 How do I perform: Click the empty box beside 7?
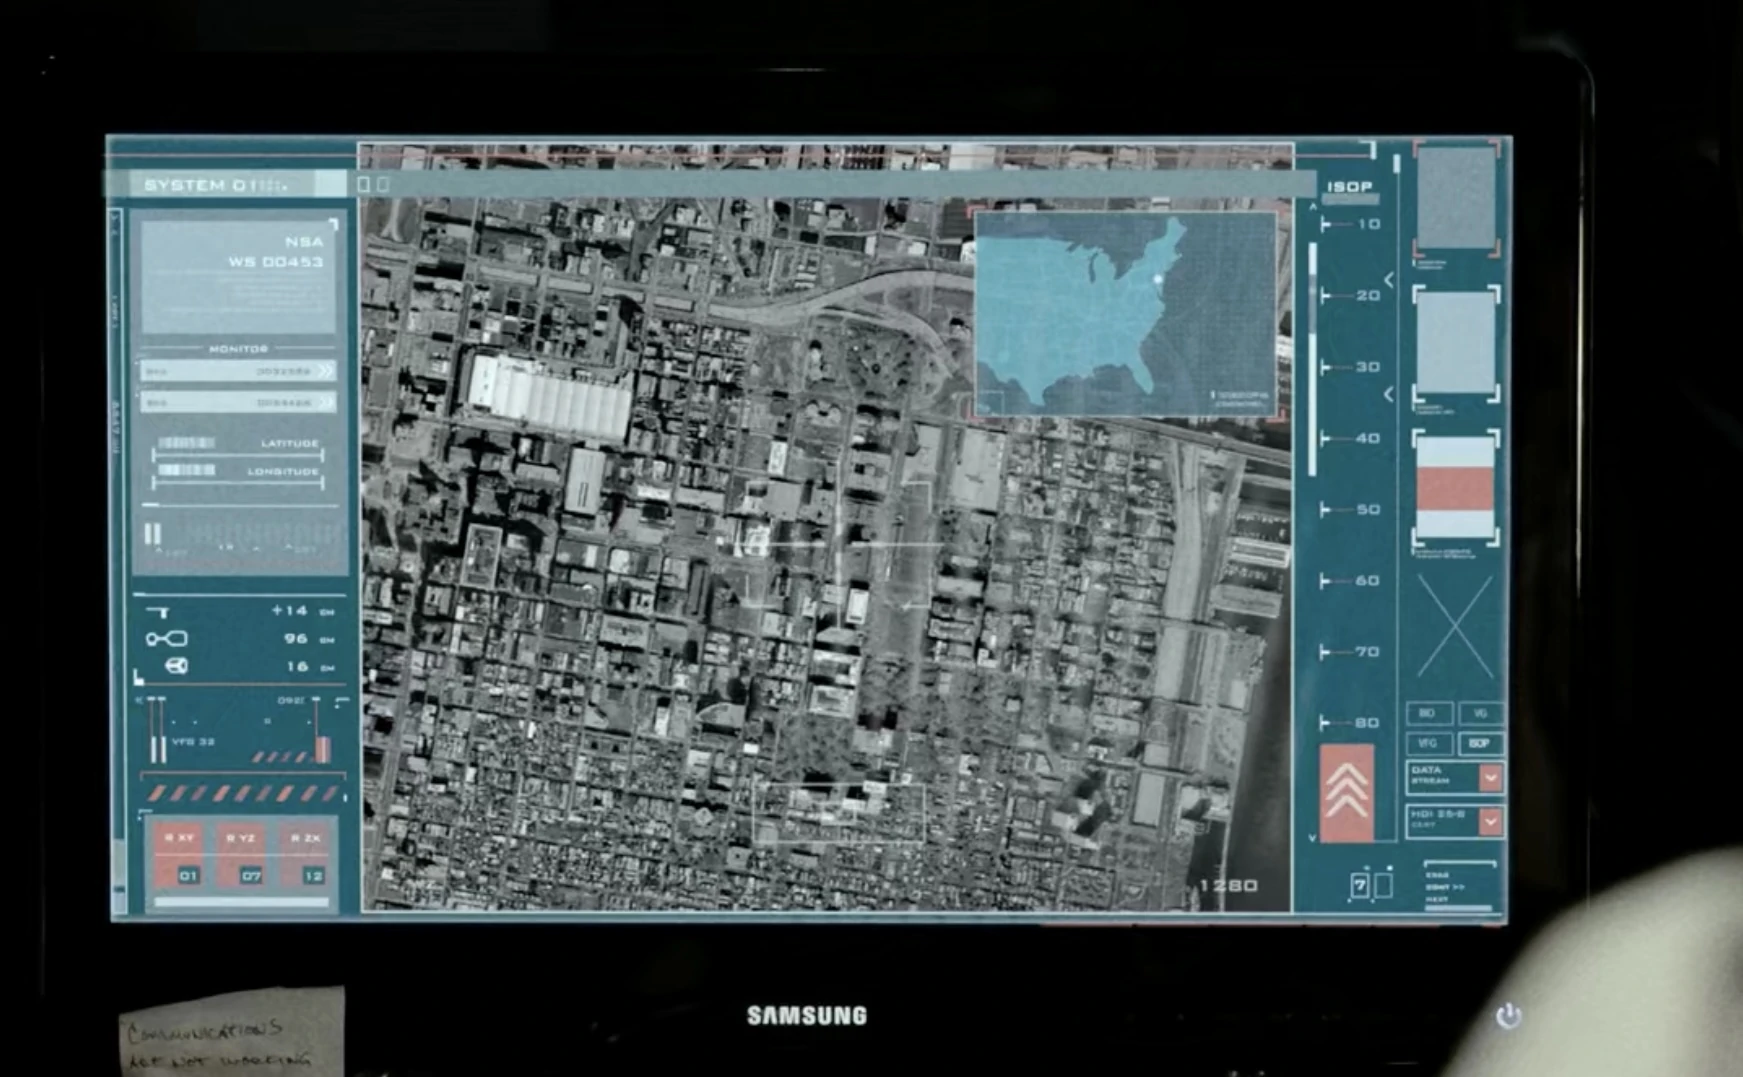(x=1383, y=885)
